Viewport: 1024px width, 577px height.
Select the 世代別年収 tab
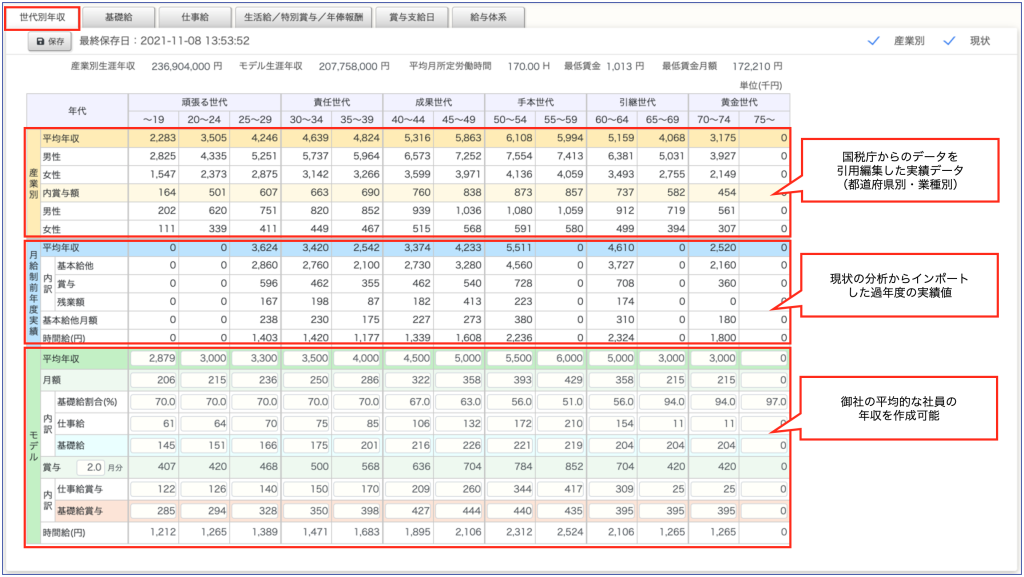pos(43,17)
